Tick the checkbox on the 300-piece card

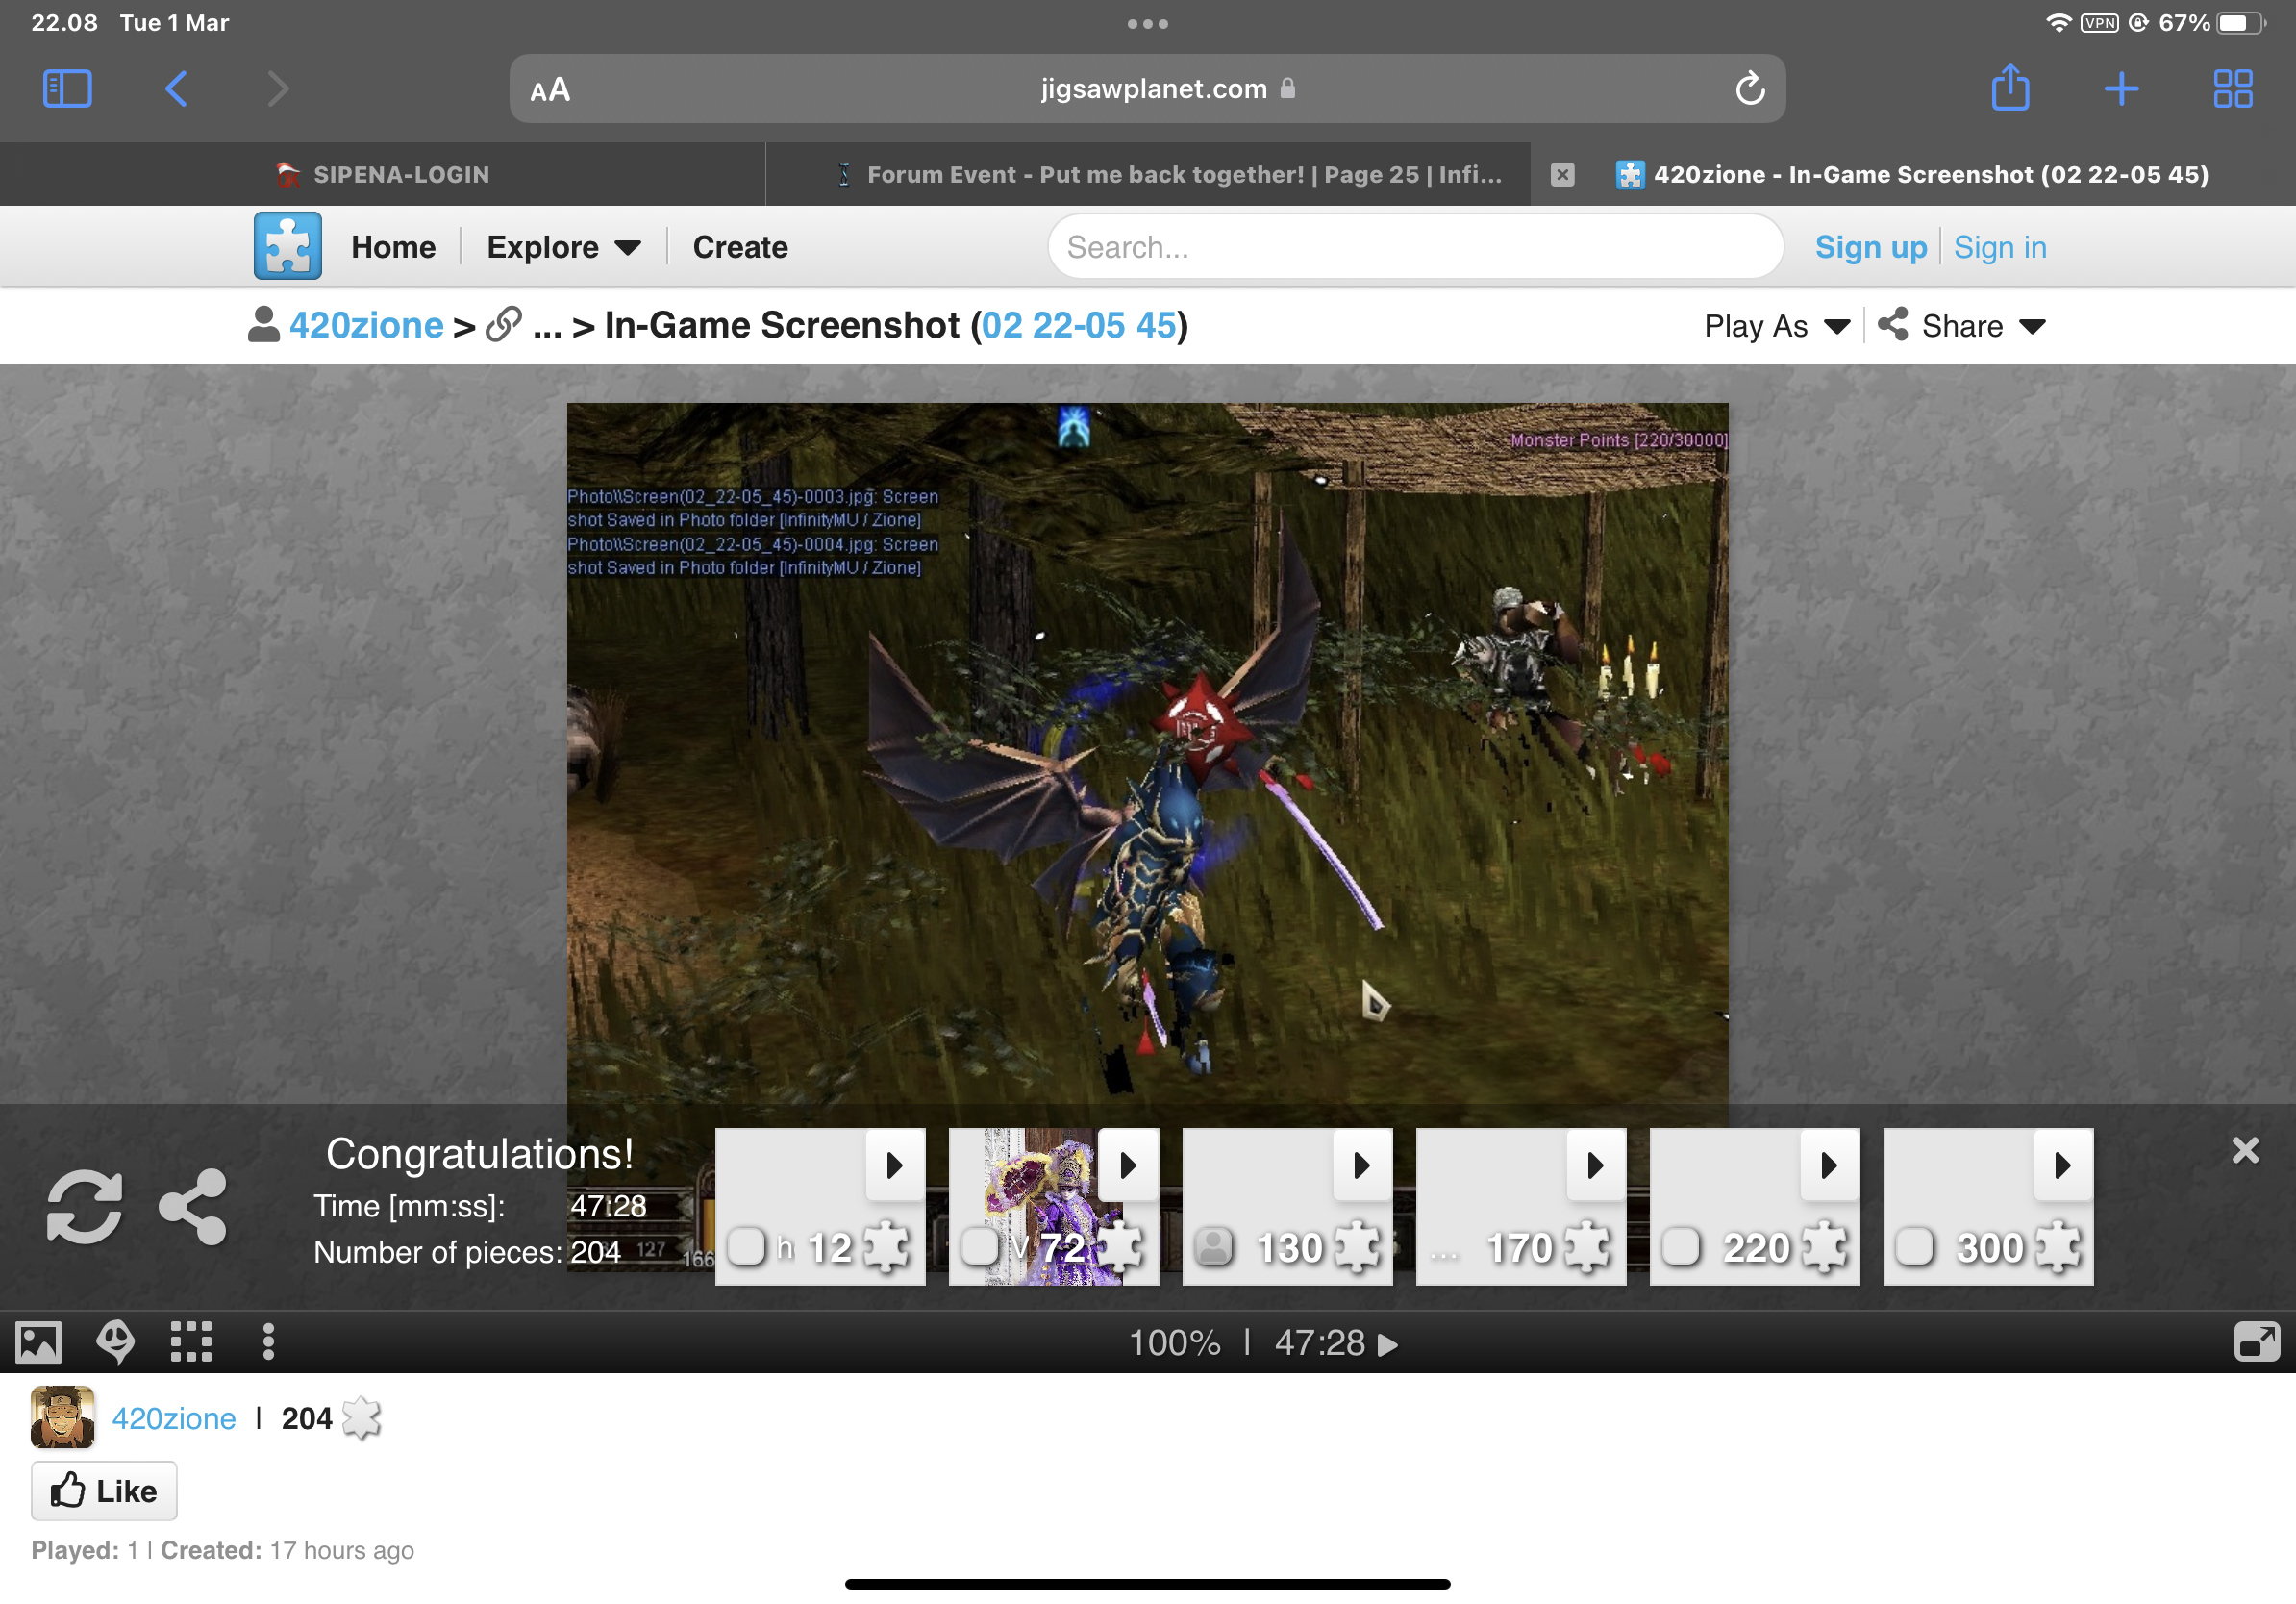pos(1914,1247)
